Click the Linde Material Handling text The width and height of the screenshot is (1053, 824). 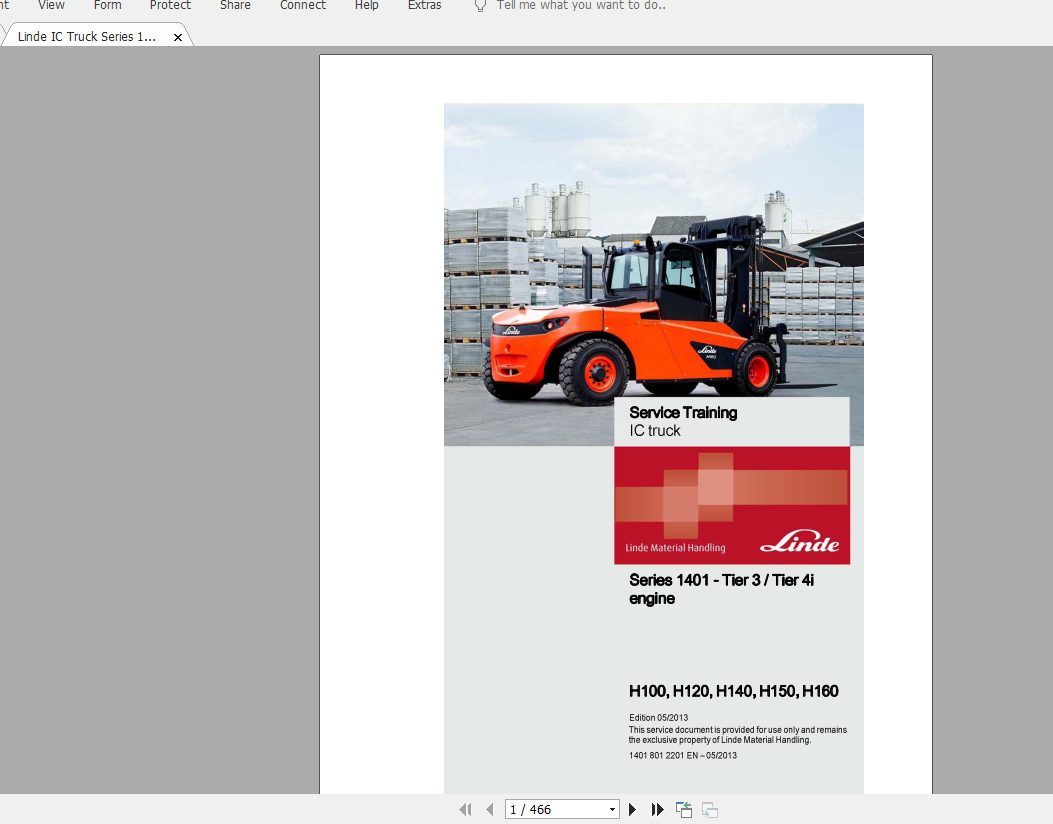click(675, 547)
